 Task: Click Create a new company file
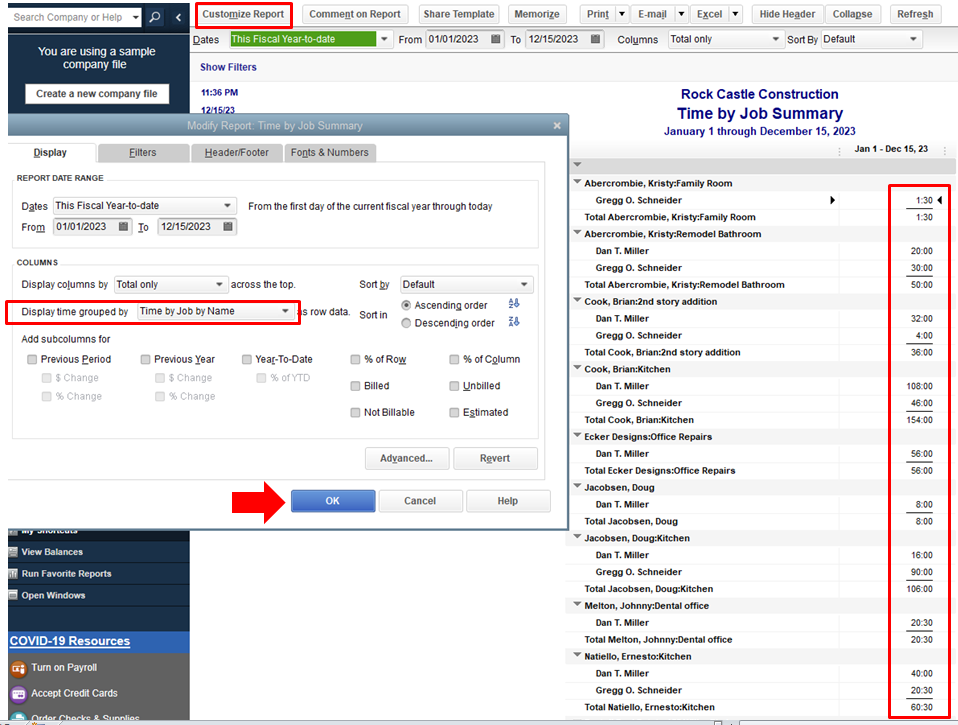tap(97, 93)
